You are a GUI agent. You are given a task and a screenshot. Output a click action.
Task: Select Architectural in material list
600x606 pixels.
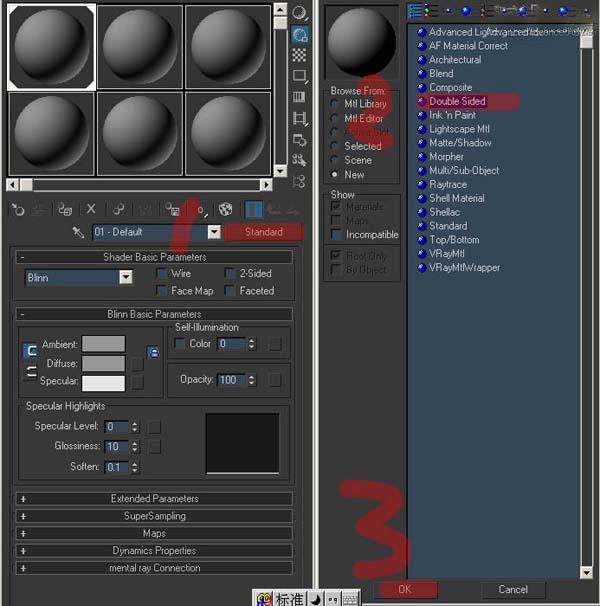[455, 60]
